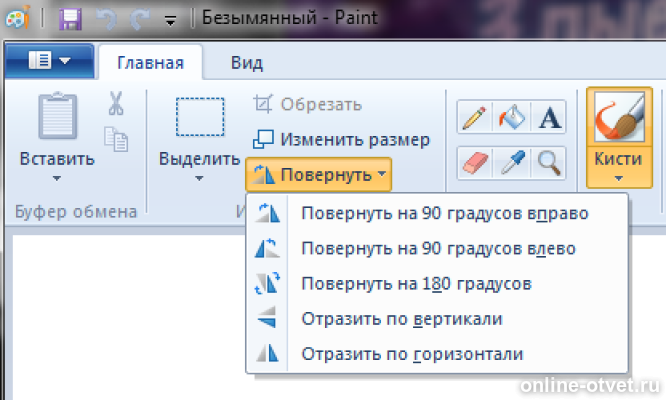The image size is (666, 400).
Task: Choose Повернуть на 90 градусов влево
Action: coord(437,248)
